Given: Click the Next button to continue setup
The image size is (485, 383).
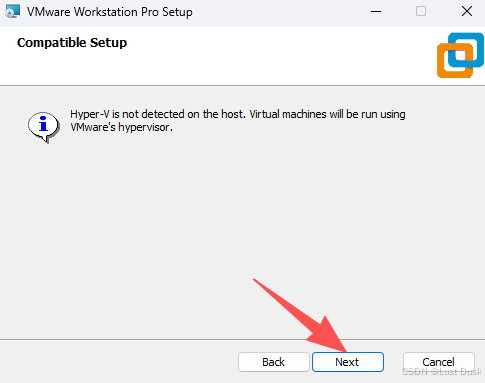Looking at the screenshot, I should tap(348, 362).
